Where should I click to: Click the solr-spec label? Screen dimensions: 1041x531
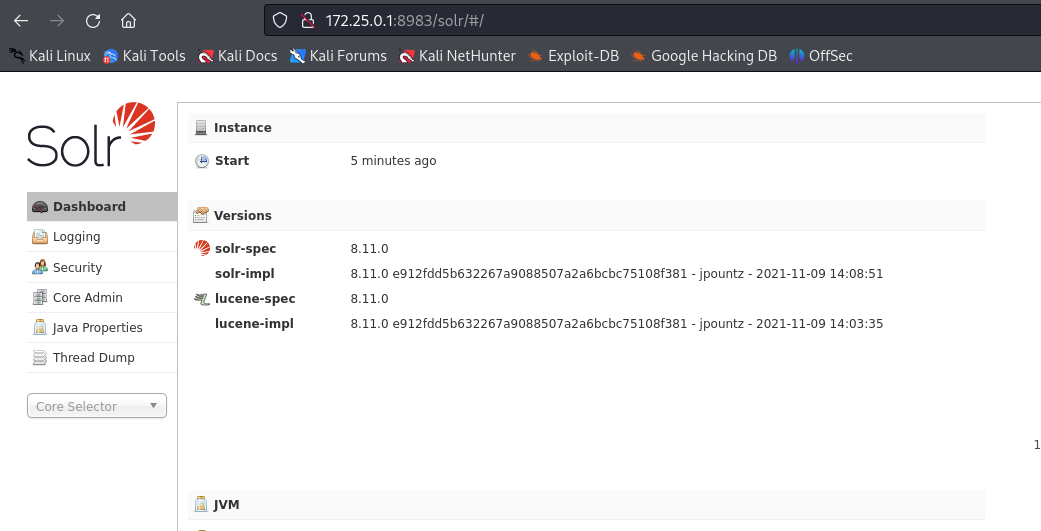(x=245, y=249)
